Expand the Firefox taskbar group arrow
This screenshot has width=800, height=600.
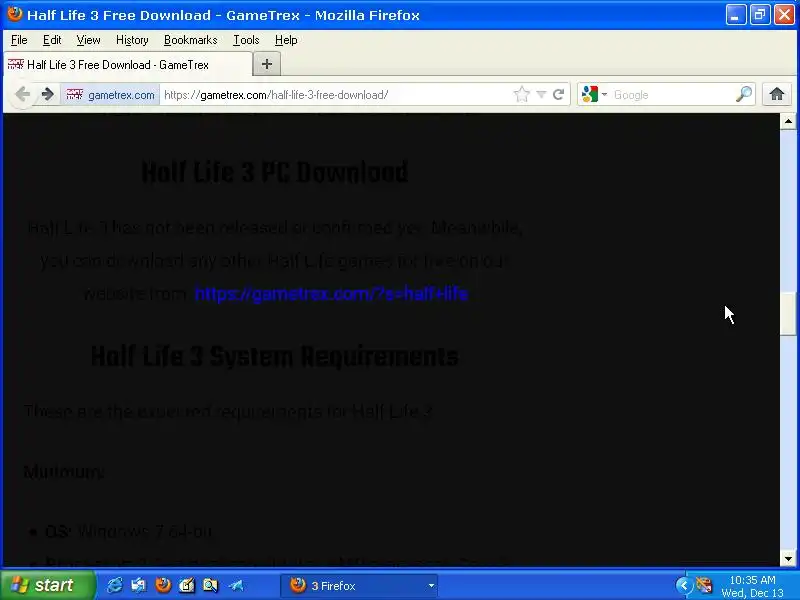tap(431, 586)
